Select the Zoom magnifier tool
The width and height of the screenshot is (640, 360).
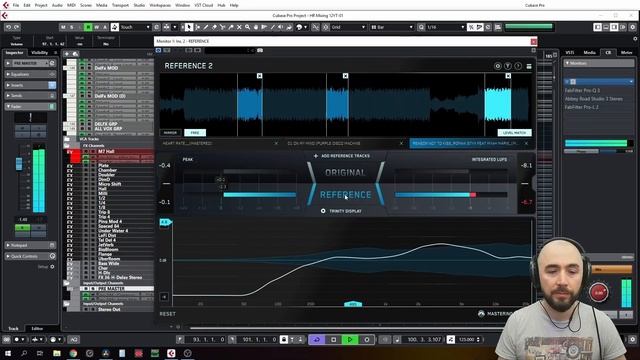click(247, 27)
